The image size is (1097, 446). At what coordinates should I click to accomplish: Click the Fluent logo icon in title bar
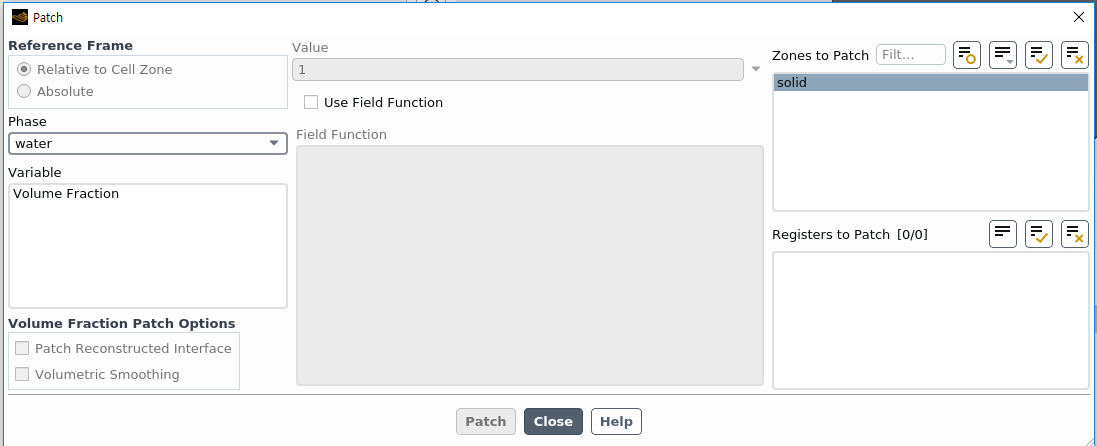pyautogui.click(x=20, y=18)
